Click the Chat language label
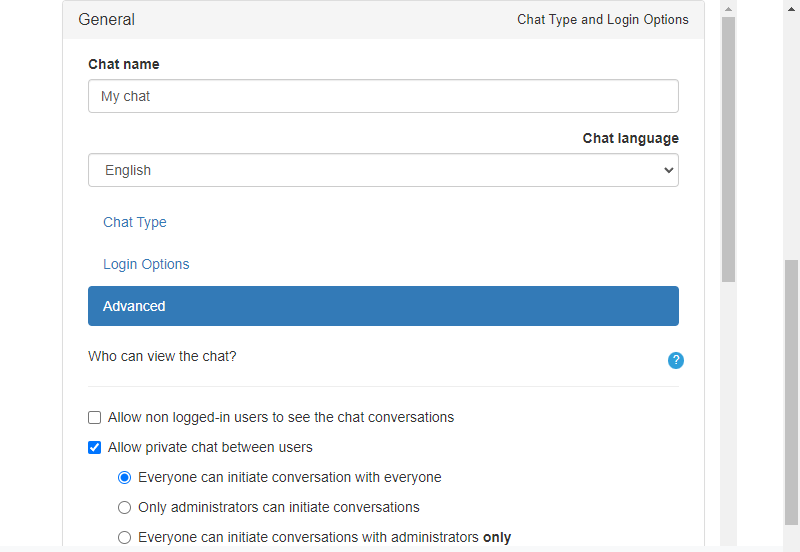 coord(630,138)
